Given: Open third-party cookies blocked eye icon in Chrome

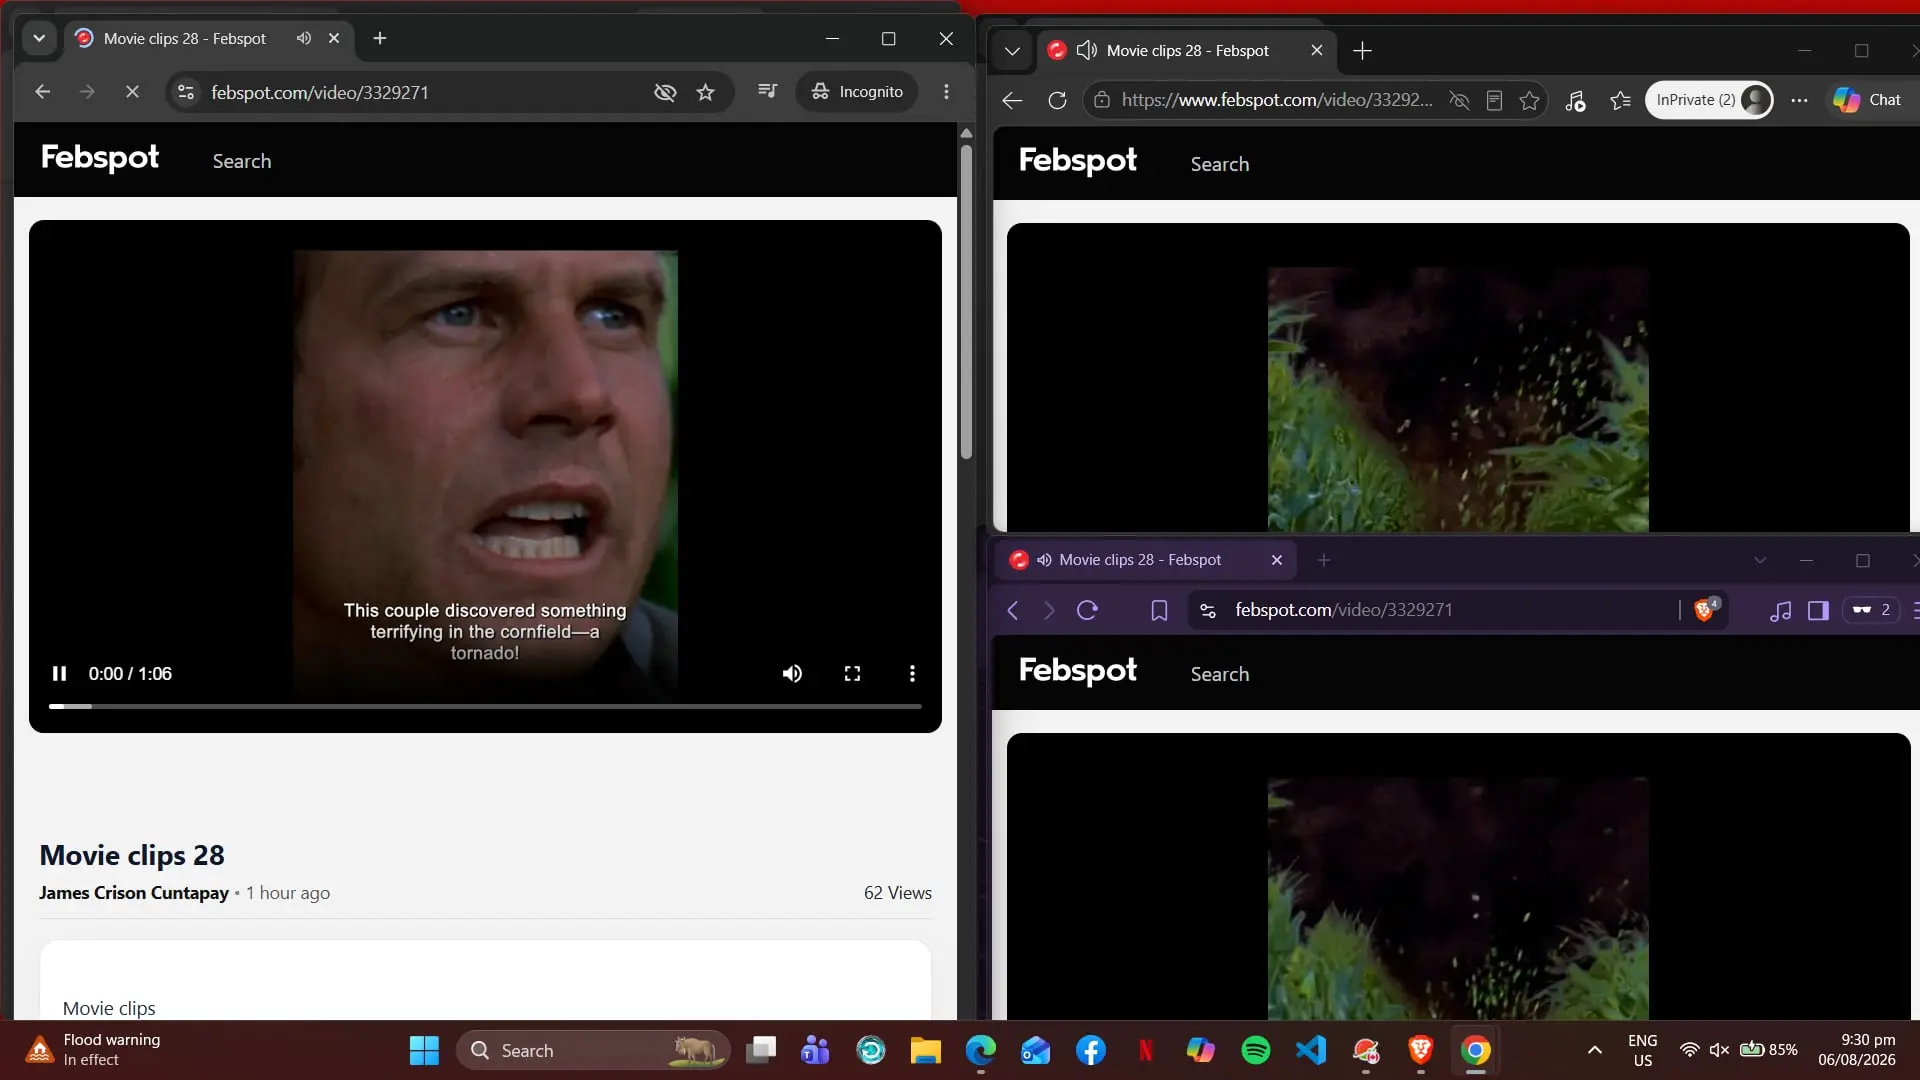Looking at the screenshot, I should [665, 92].
